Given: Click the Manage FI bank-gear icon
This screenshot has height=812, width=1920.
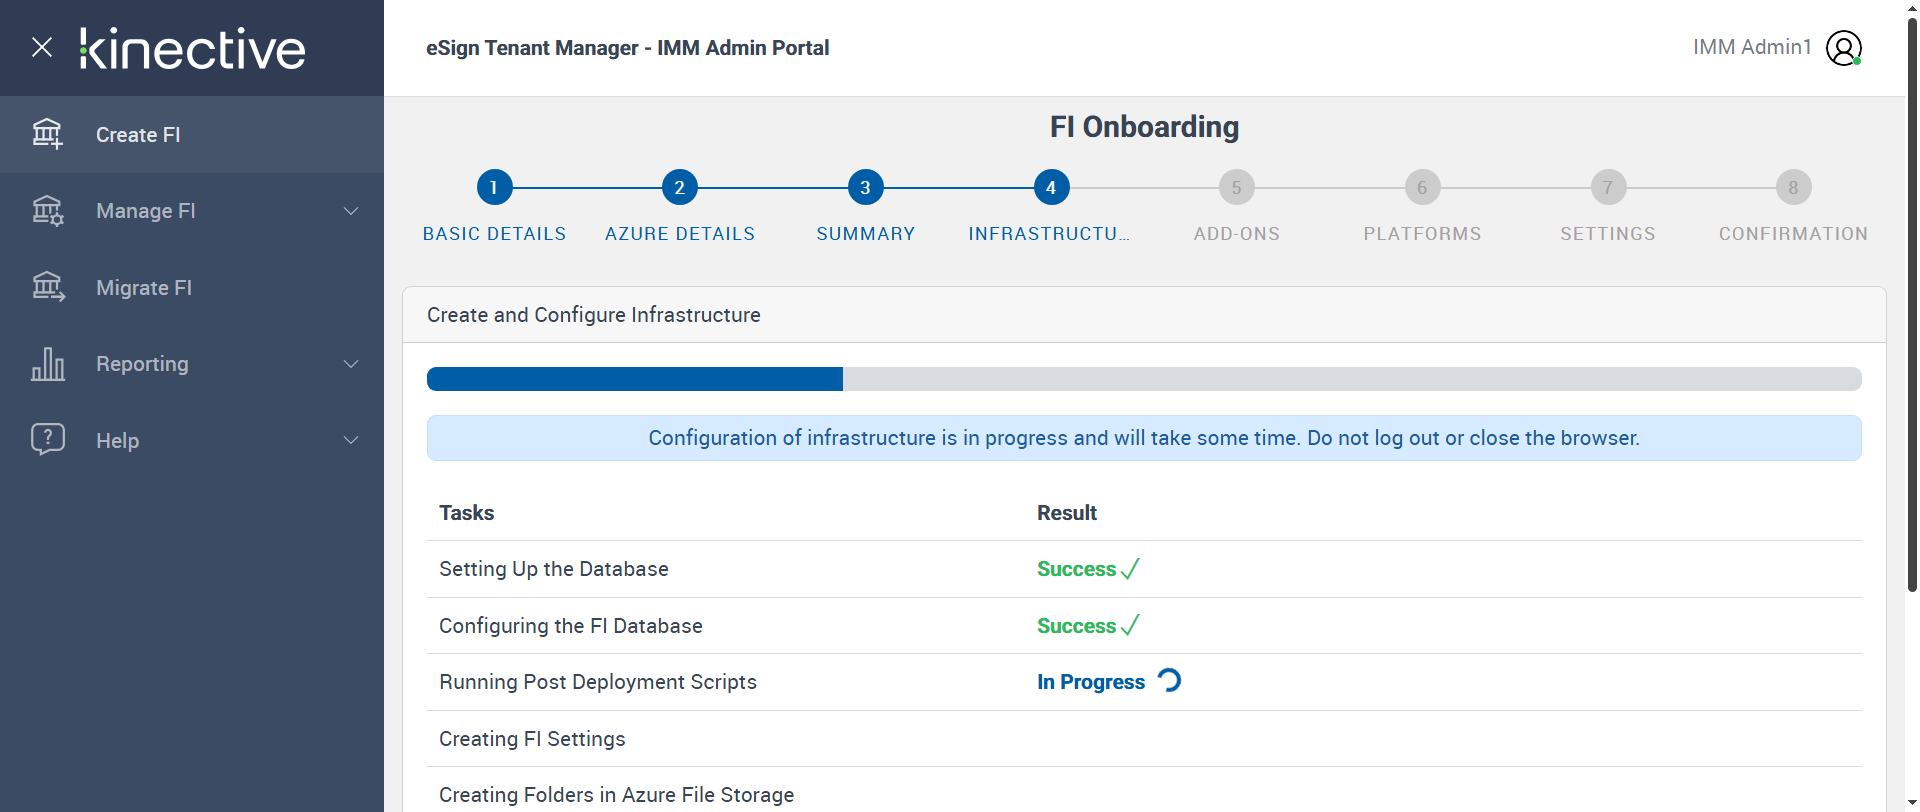Looking at the screenshot, I should (47, 211).
